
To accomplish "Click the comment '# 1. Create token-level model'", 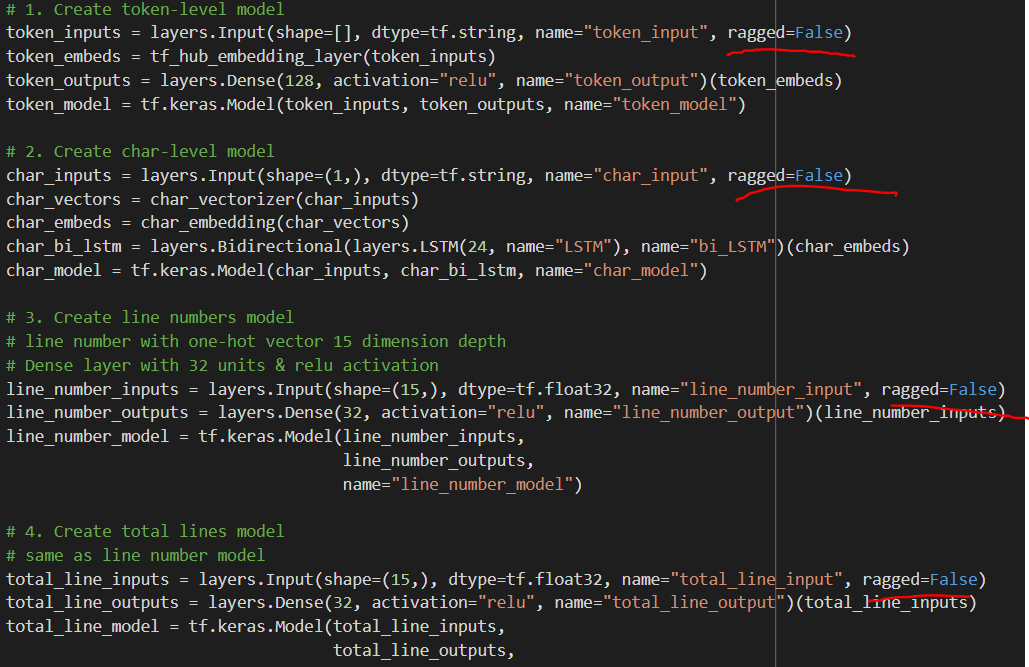I will pyautogui.click(x=145, y=10).
